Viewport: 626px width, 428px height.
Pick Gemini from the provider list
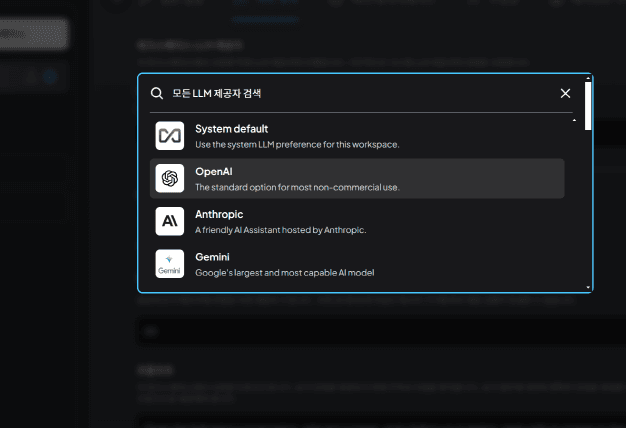[357, 264]
